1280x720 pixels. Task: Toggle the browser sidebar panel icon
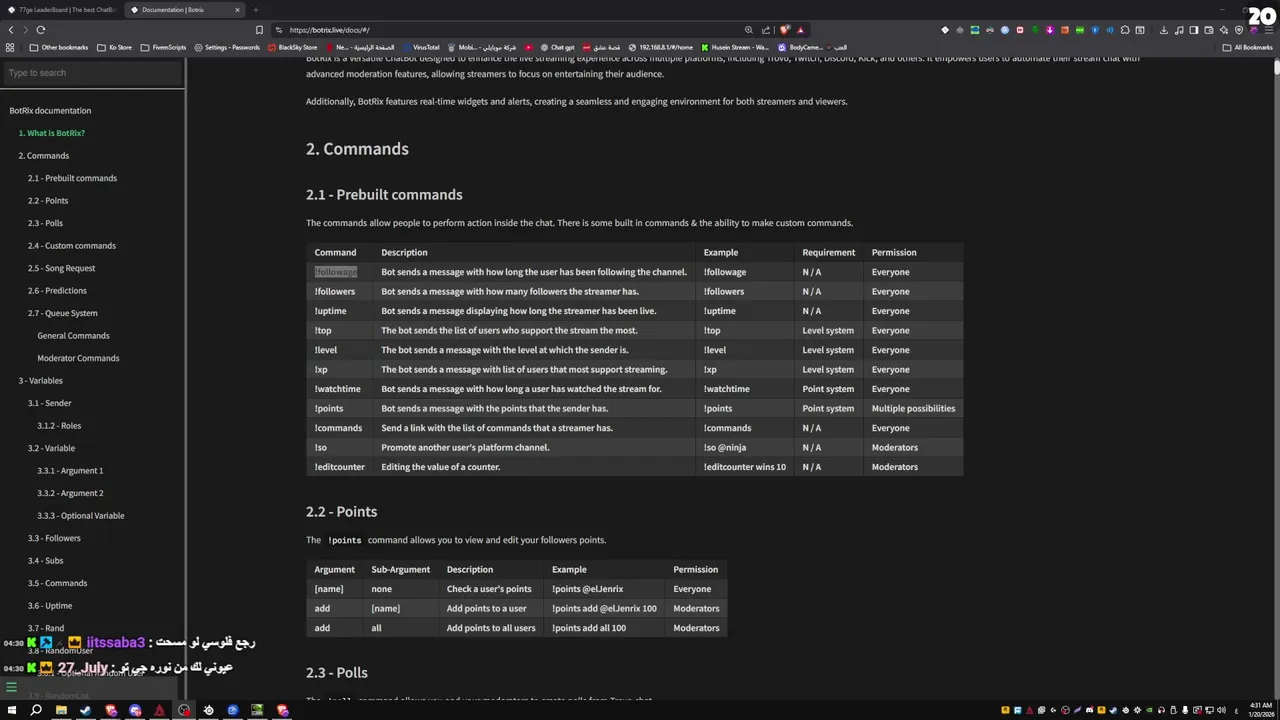tap(1194, 30)
